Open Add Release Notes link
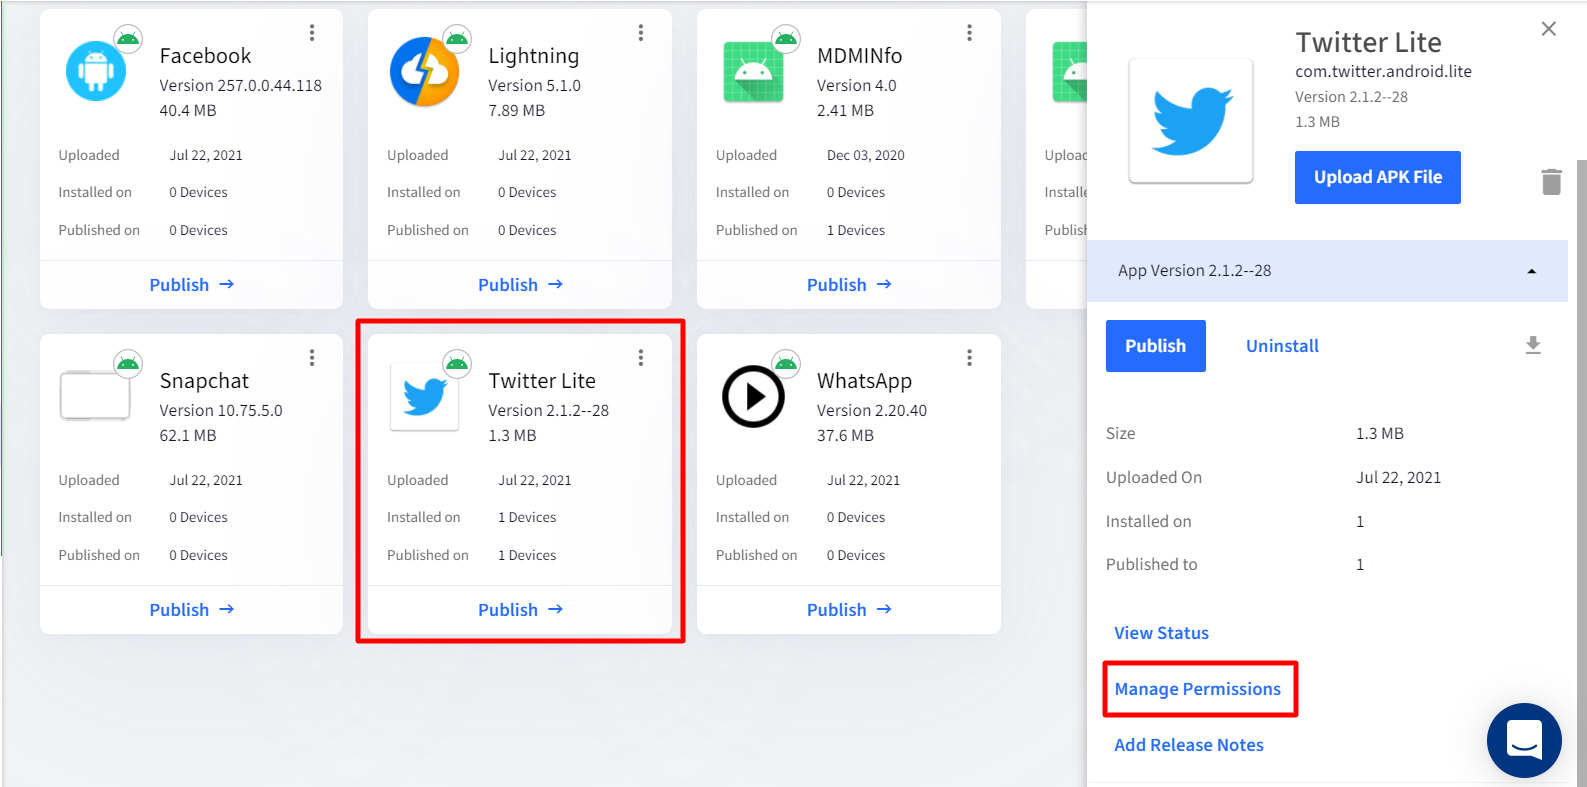Image resolution: width=1587 pixels, height=787 pixels. [x=1189, y=745]
